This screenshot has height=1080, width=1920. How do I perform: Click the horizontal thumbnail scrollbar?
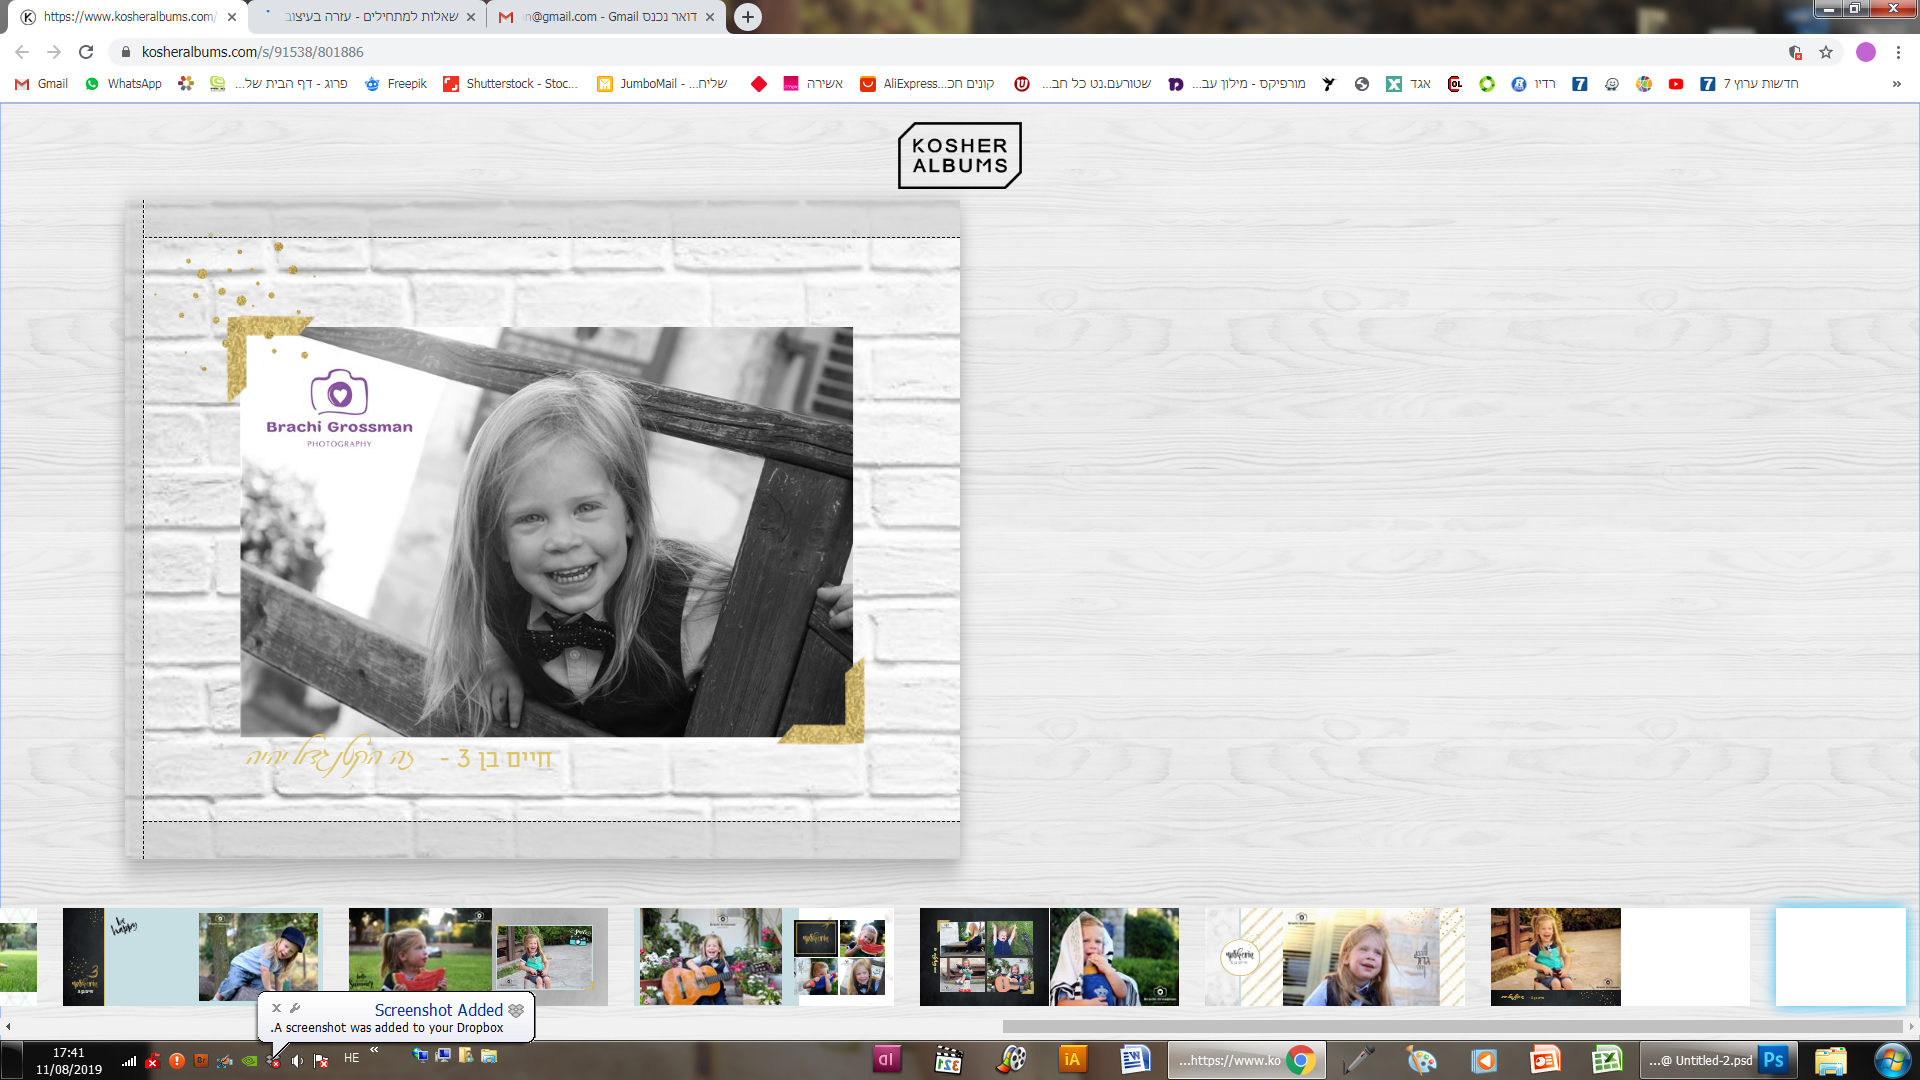point(1450,1027)
